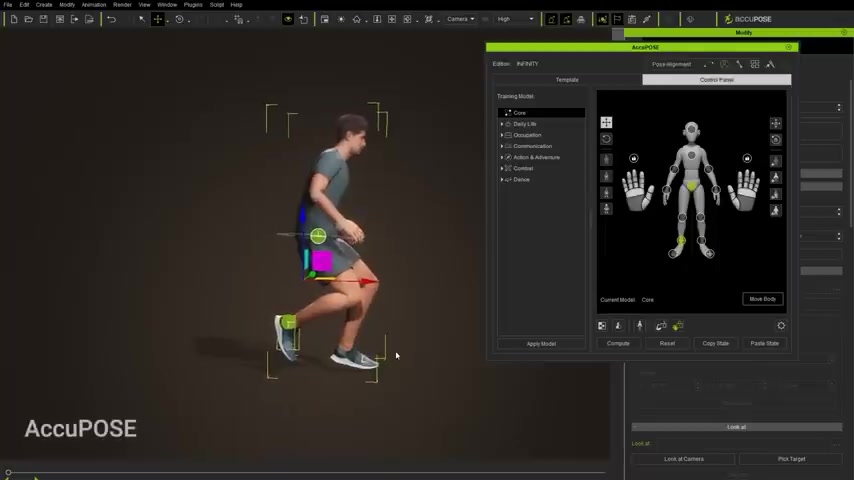Screen dimensions: 854x480
Task: Click the Home view icon
Action: click(x=357, y=19)
